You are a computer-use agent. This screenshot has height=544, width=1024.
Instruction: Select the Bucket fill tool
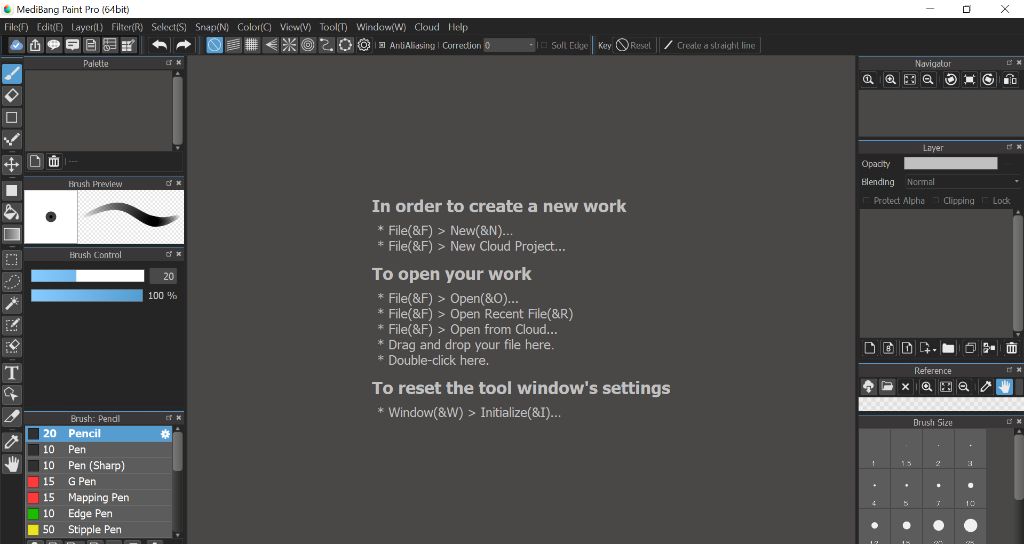(x=12, y=212)
